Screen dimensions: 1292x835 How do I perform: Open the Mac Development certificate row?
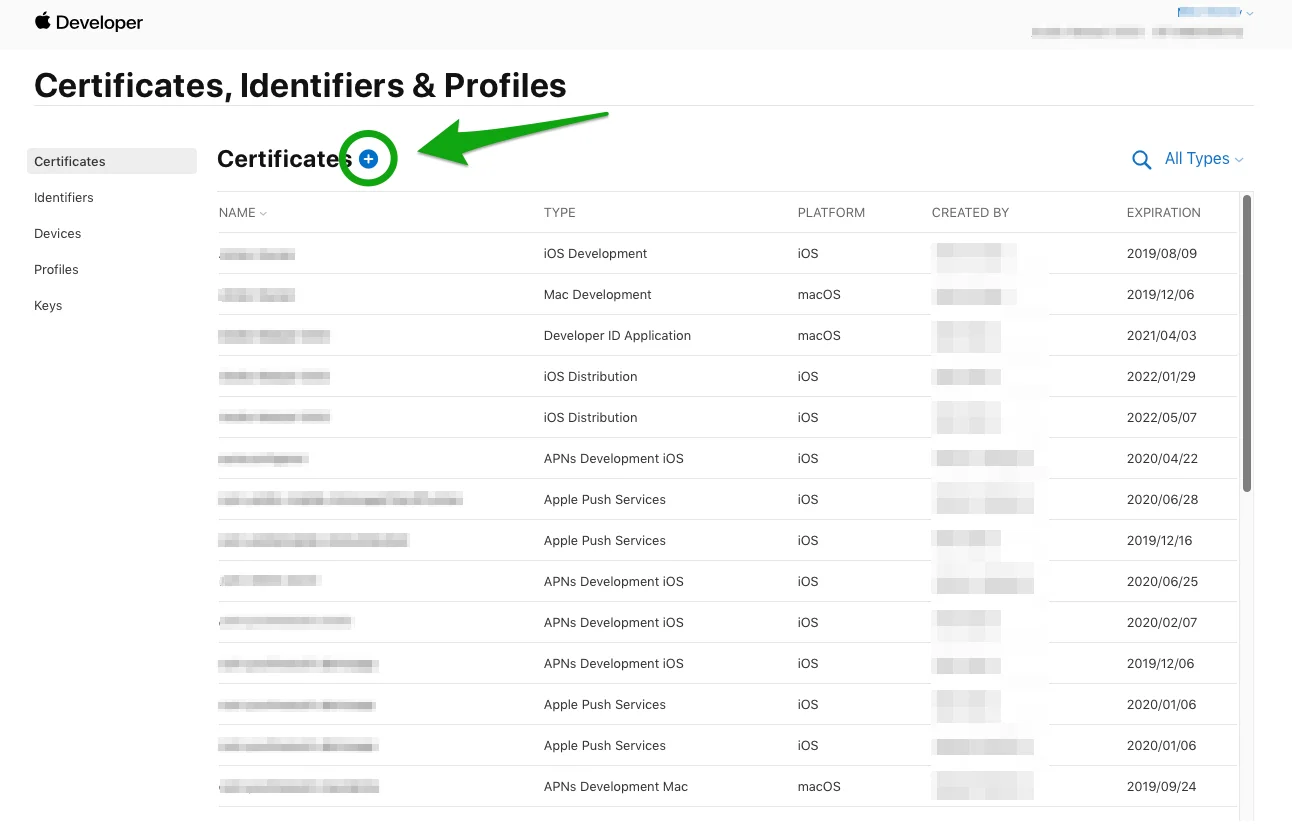tap(597, 295)
